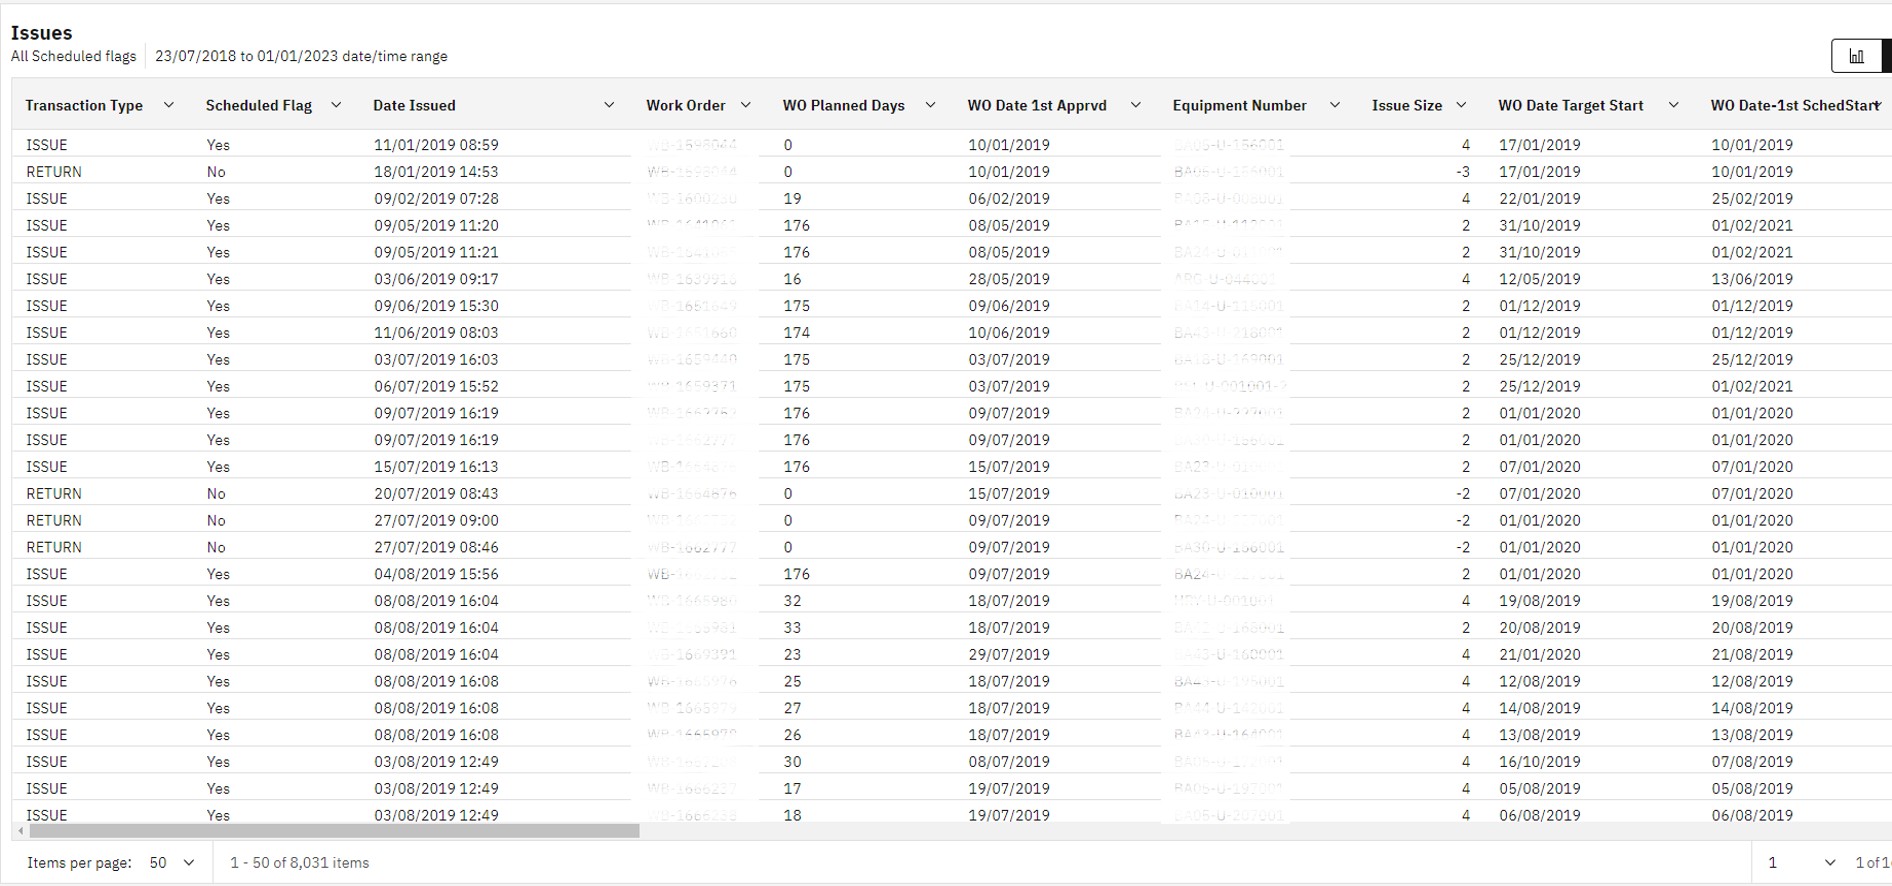Click first approved date 28/05/2019
This screenshot has height=886, width=1892.
click(1009, 279)
